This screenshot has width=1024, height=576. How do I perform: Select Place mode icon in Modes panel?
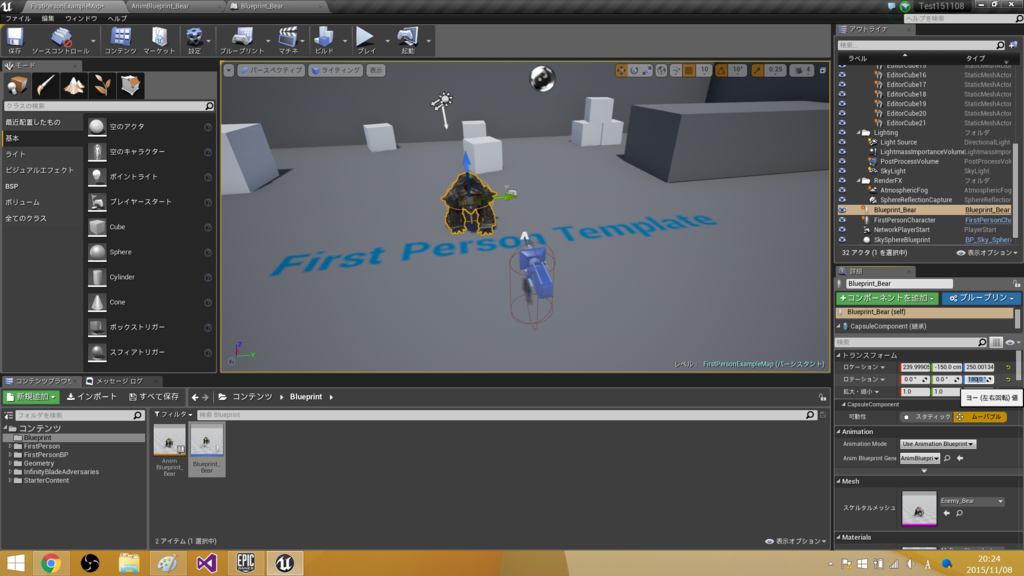(18, 86)
